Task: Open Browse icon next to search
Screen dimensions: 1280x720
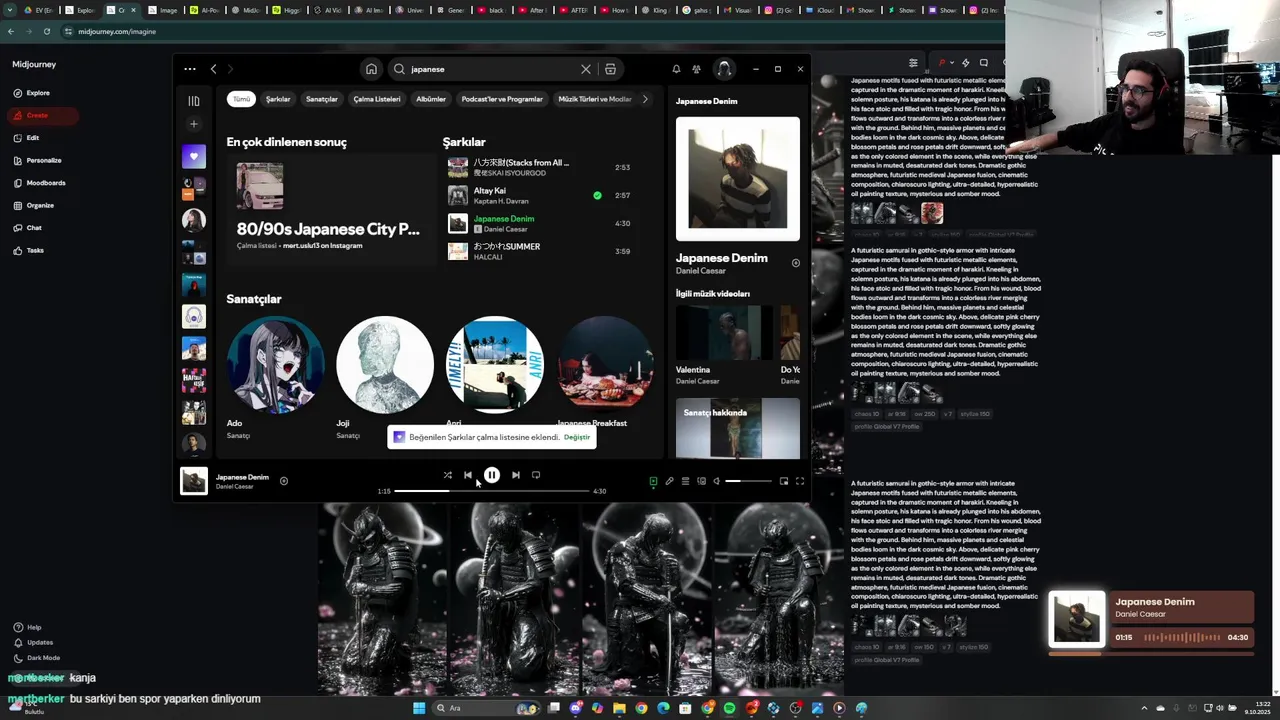Action: point(610,69)
